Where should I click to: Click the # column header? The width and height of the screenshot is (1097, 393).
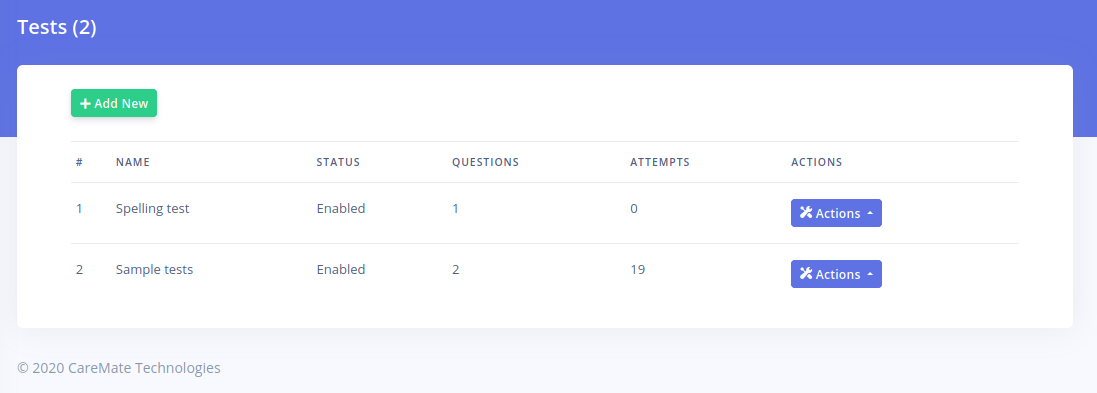click(x=79, y=162)
